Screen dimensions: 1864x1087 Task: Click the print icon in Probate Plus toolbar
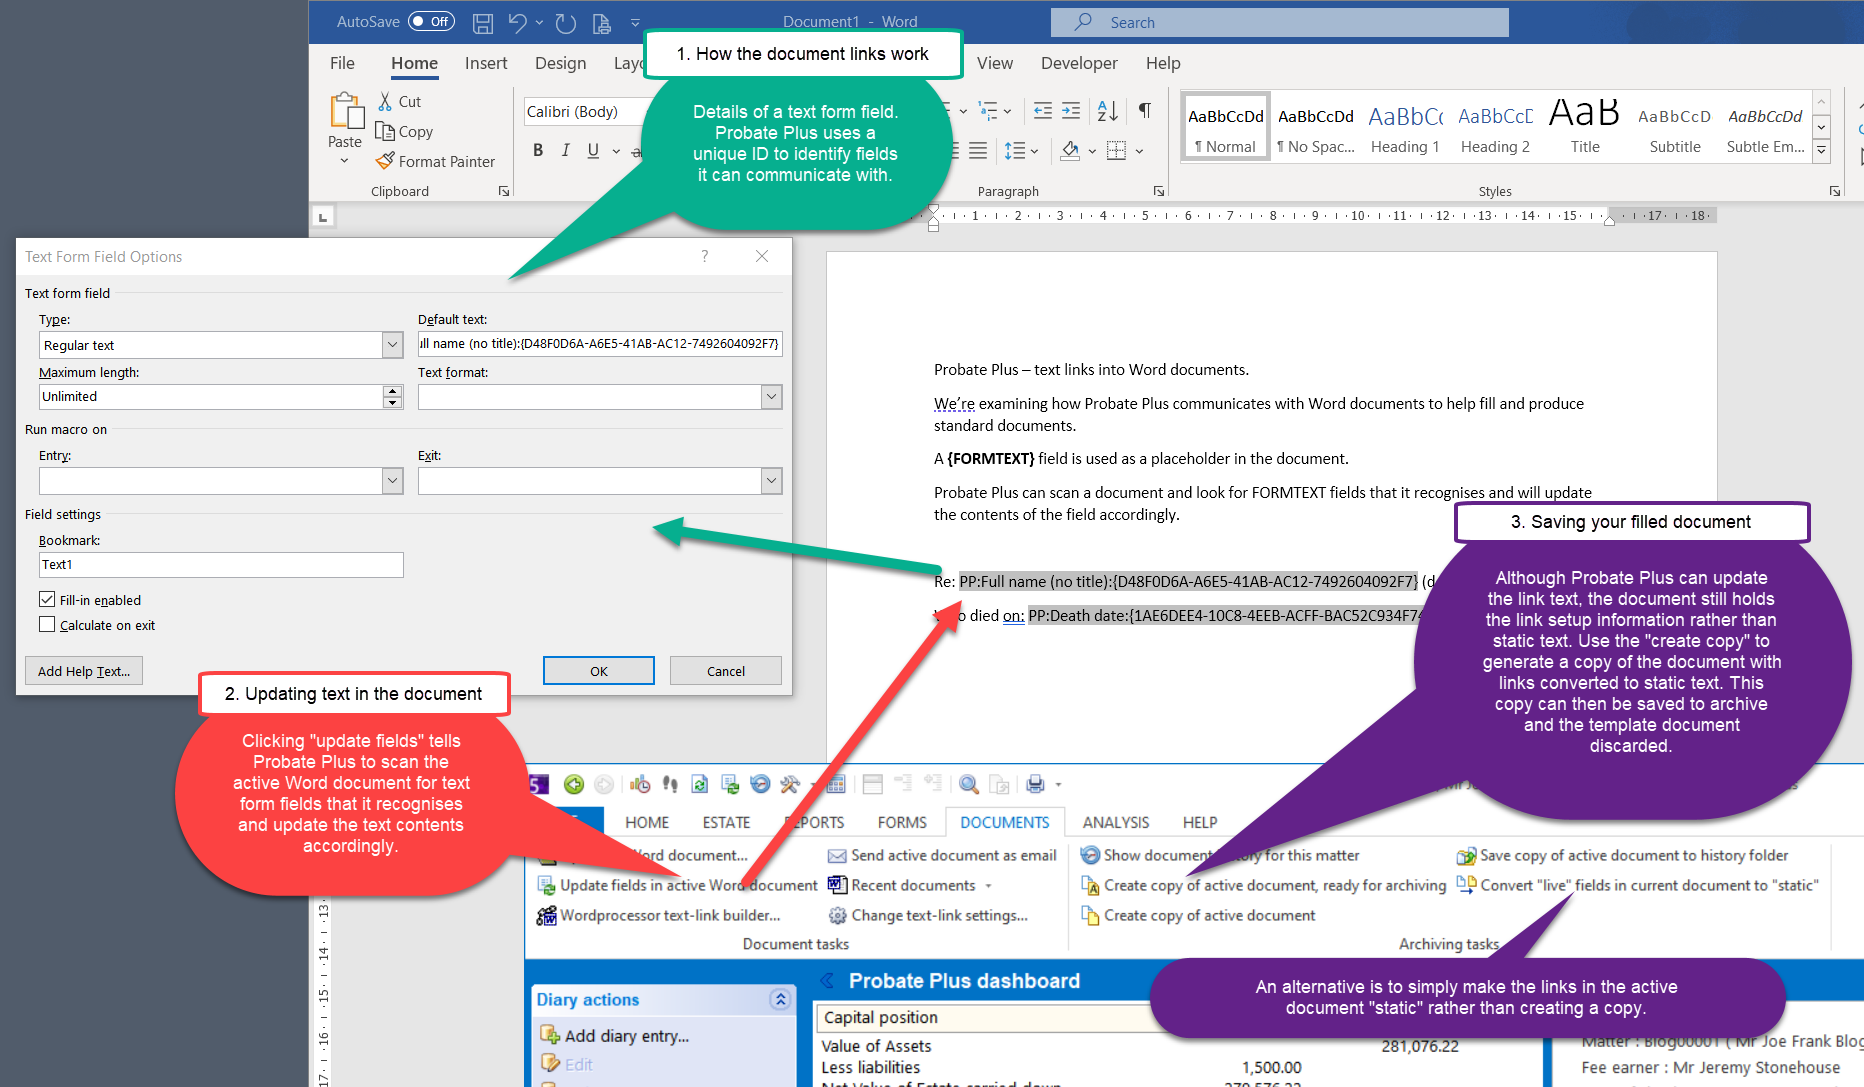[x=1035, y=784]
